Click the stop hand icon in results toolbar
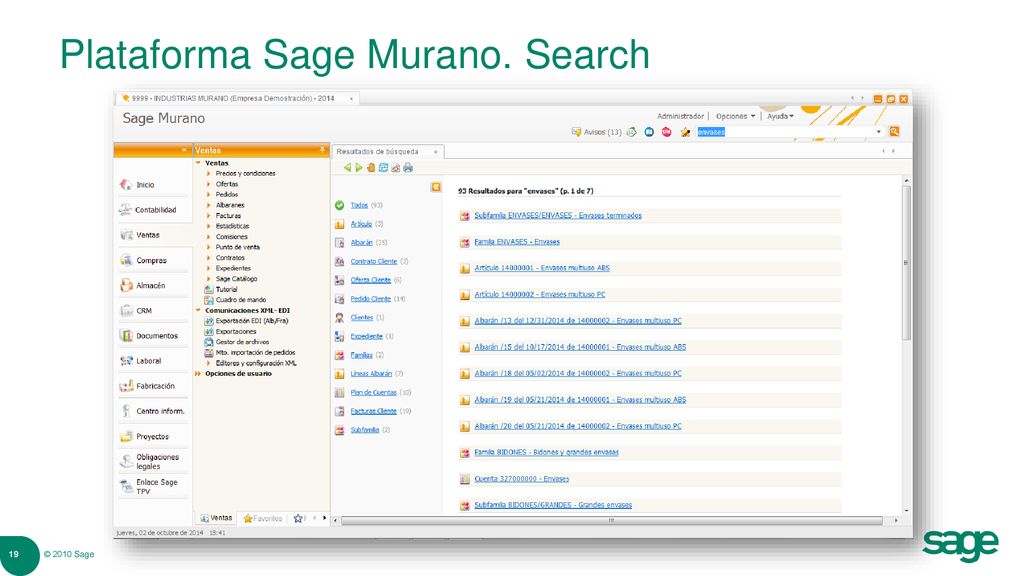The height and width of the screenshot is (576, 1024). coord(371,168)
